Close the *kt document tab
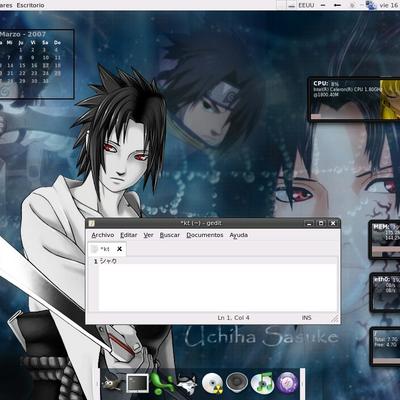 (119, 249)
